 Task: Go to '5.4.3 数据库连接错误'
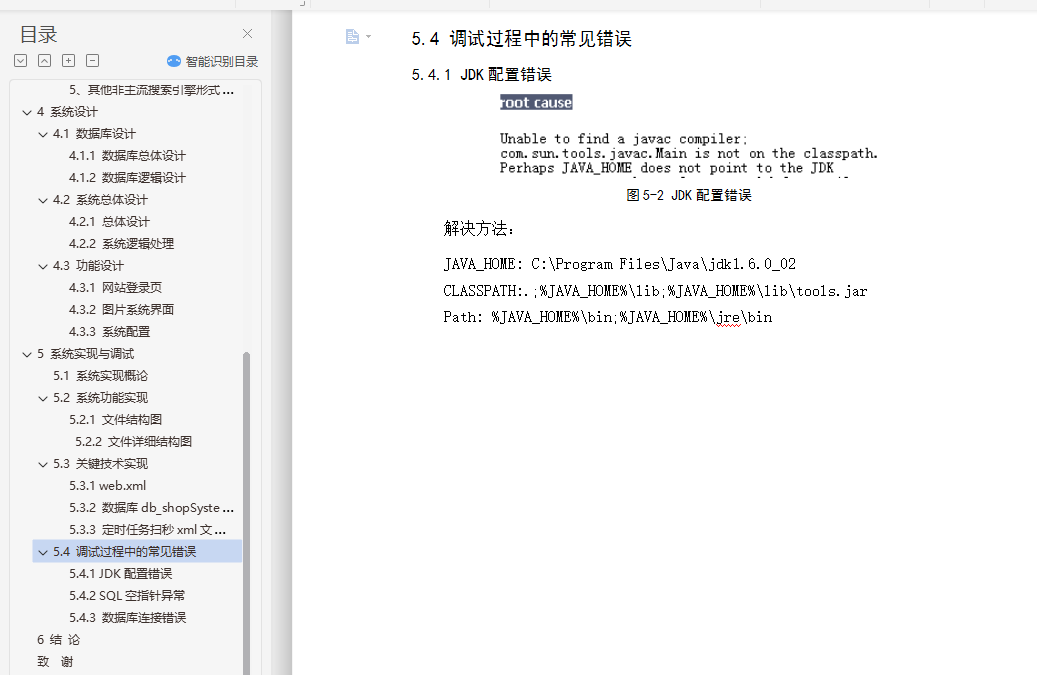pyautogui.click(x=127, y=617)
